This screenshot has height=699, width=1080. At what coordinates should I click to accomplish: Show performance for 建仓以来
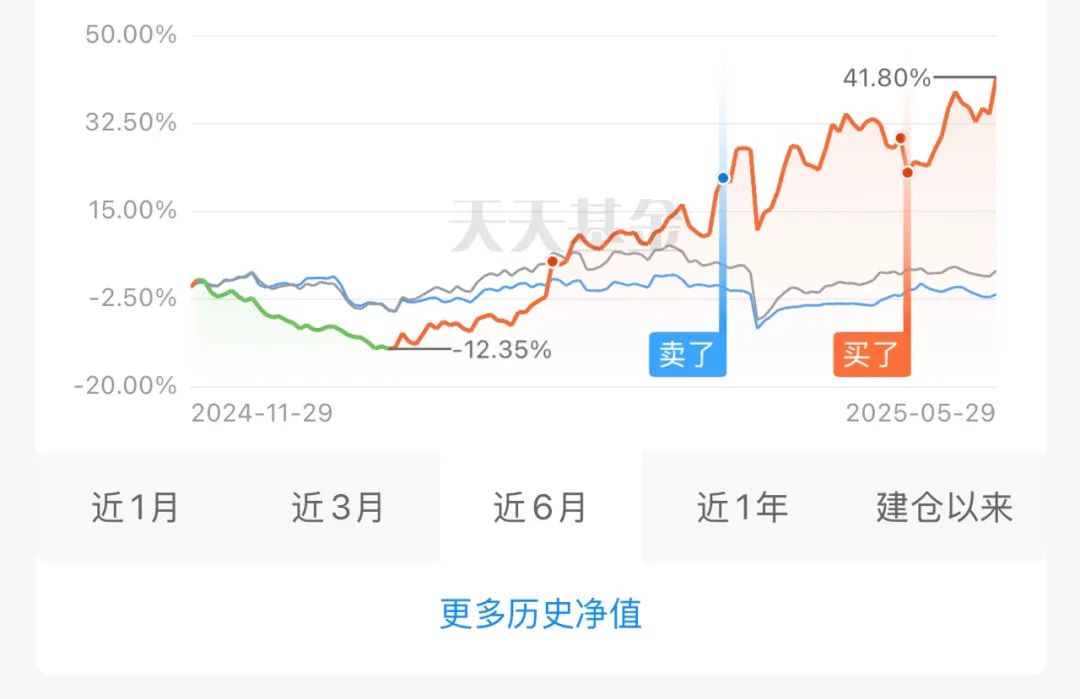pos(944,508)
